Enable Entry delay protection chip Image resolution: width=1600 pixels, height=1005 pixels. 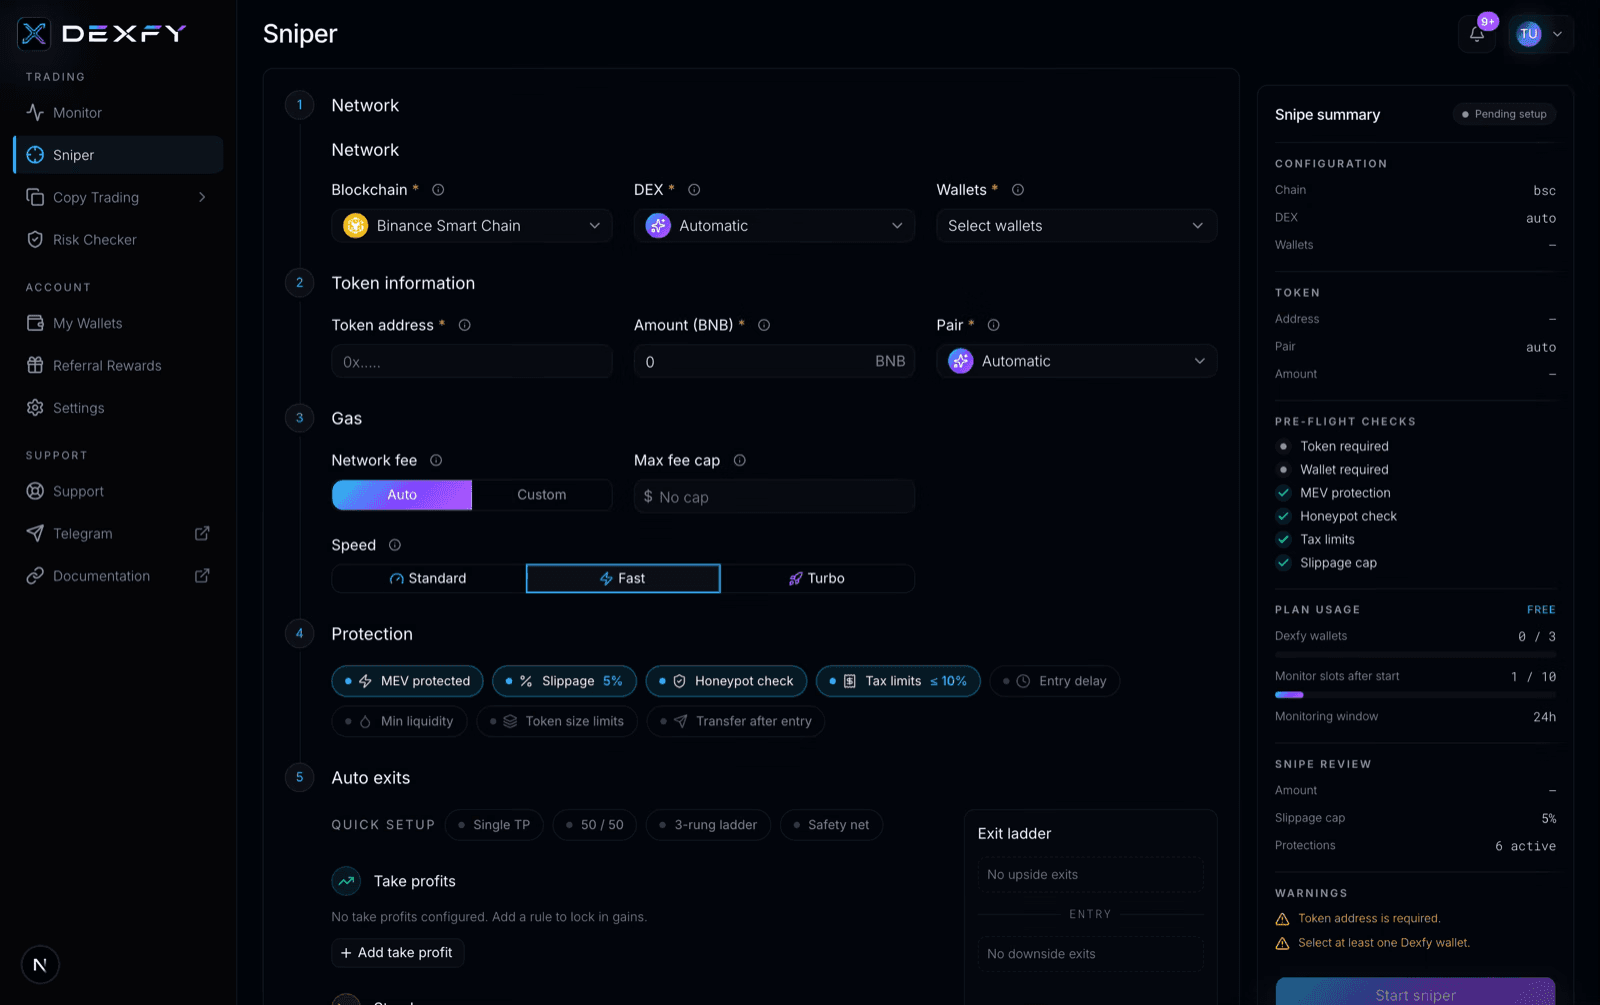[1055, 681]
